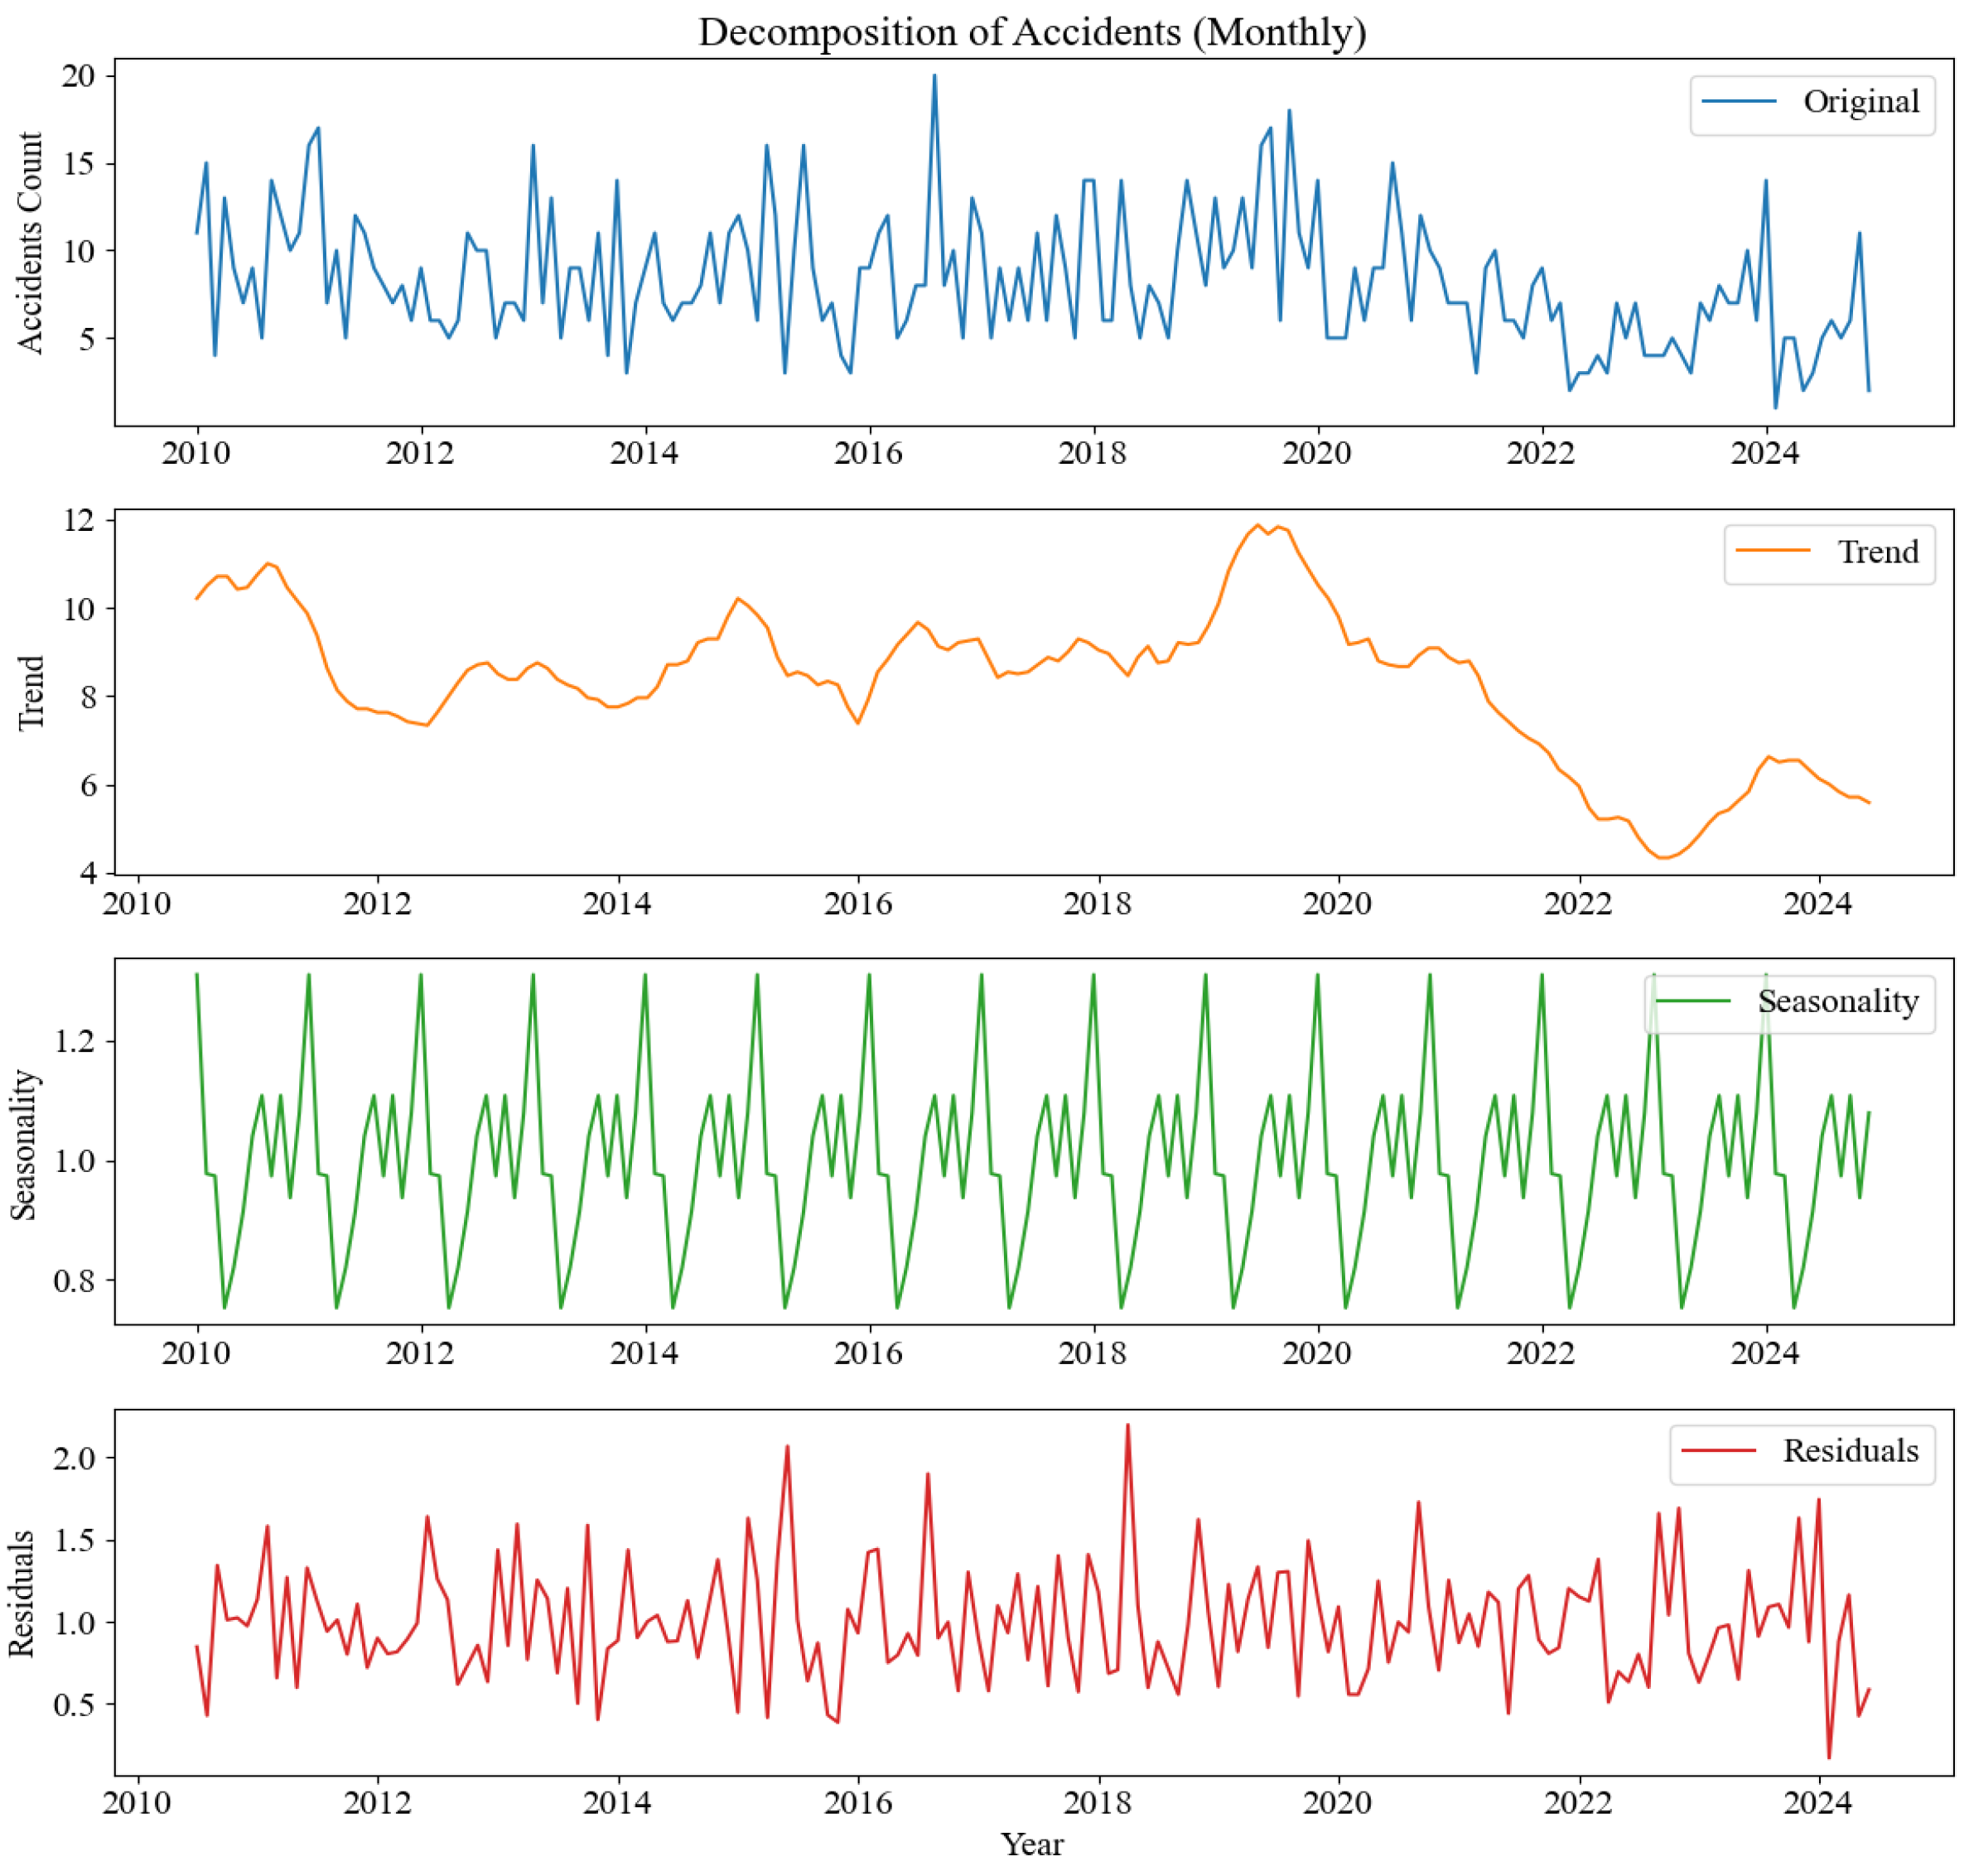Click the 'Residuals' y-axis label
Viewport: 1969px width, 1876px height.
[x=22, y=1593]
